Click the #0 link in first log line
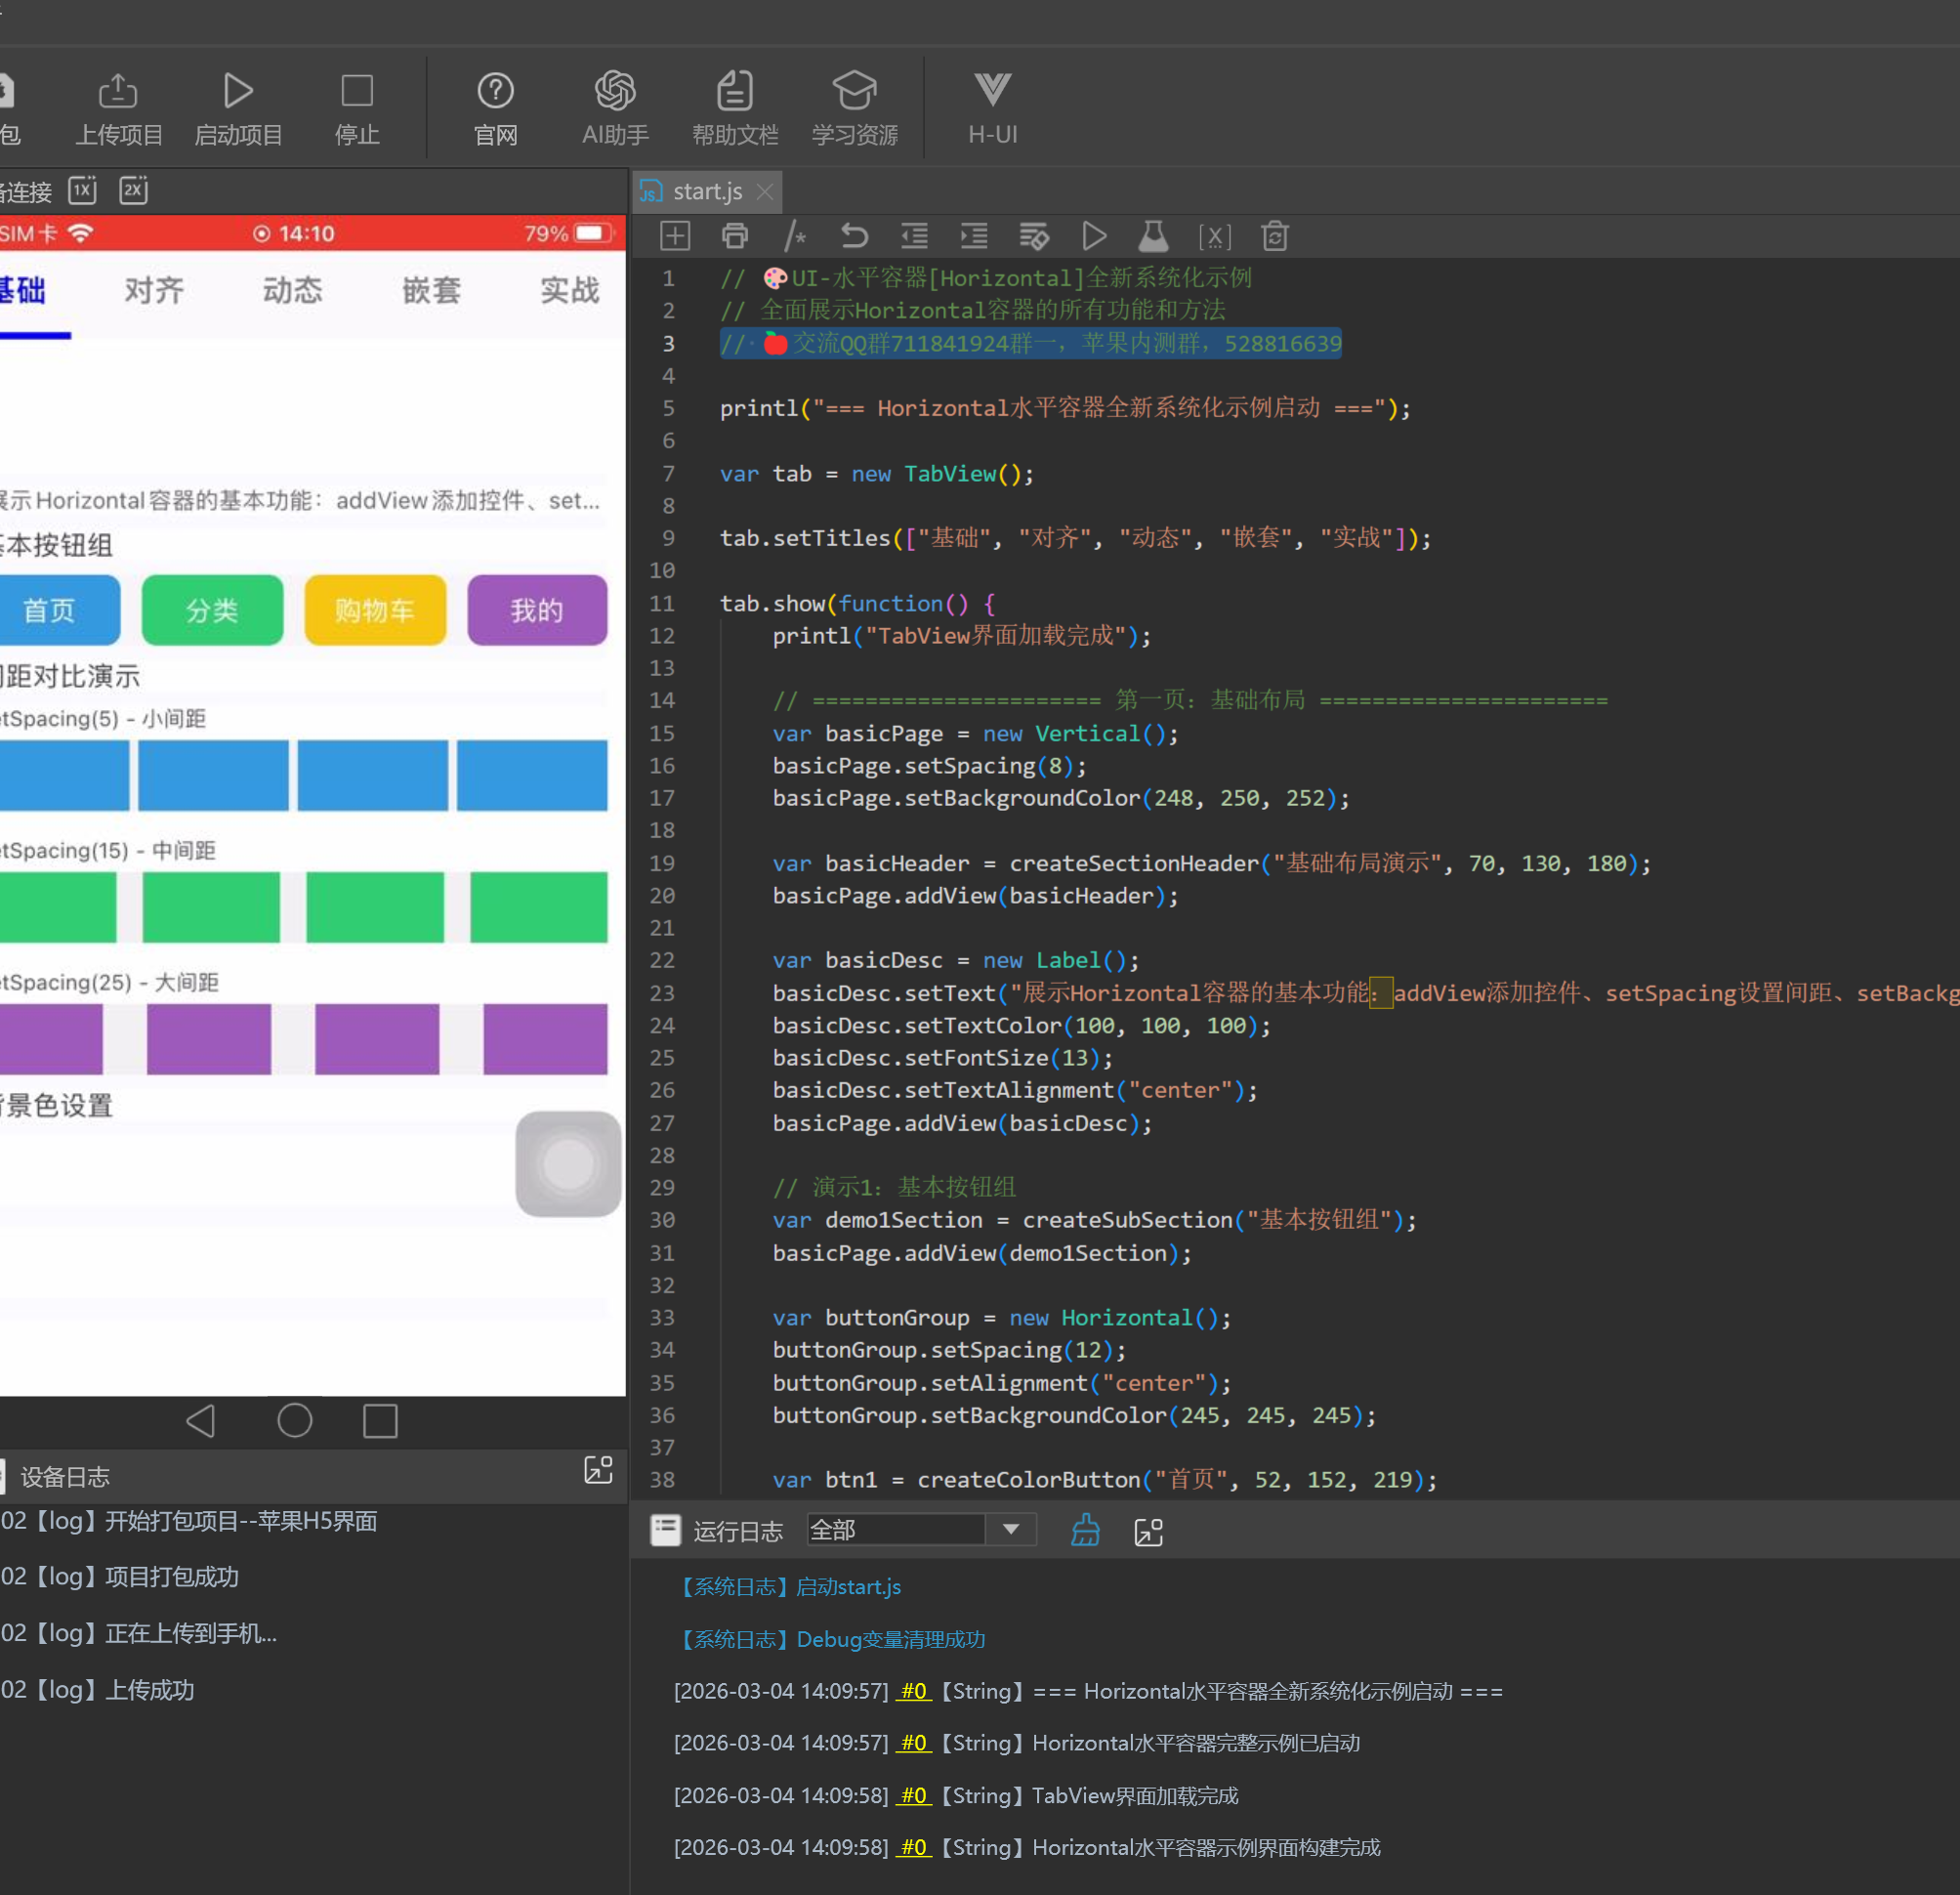Viewport: 1960px width, 1895px height. point(913,1691)
